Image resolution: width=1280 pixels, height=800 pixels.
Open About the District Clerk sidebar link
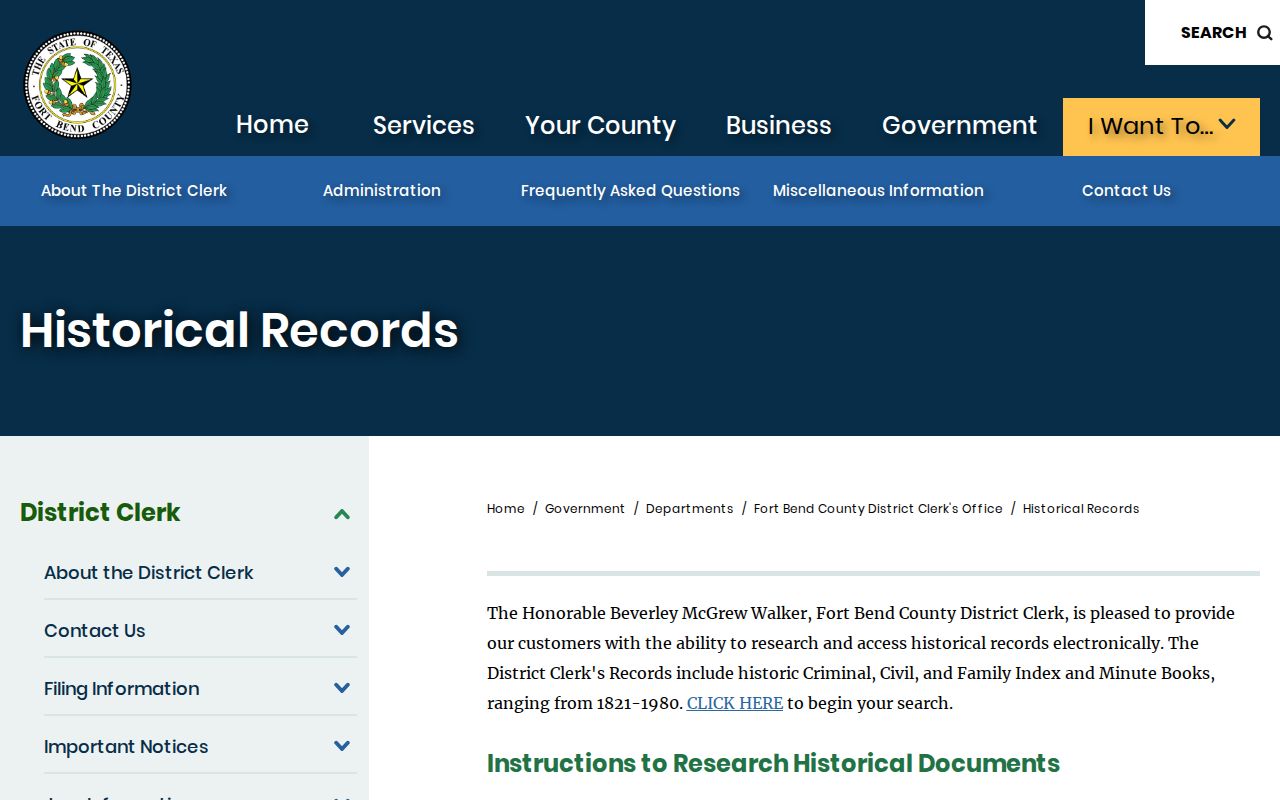[149, 572]
